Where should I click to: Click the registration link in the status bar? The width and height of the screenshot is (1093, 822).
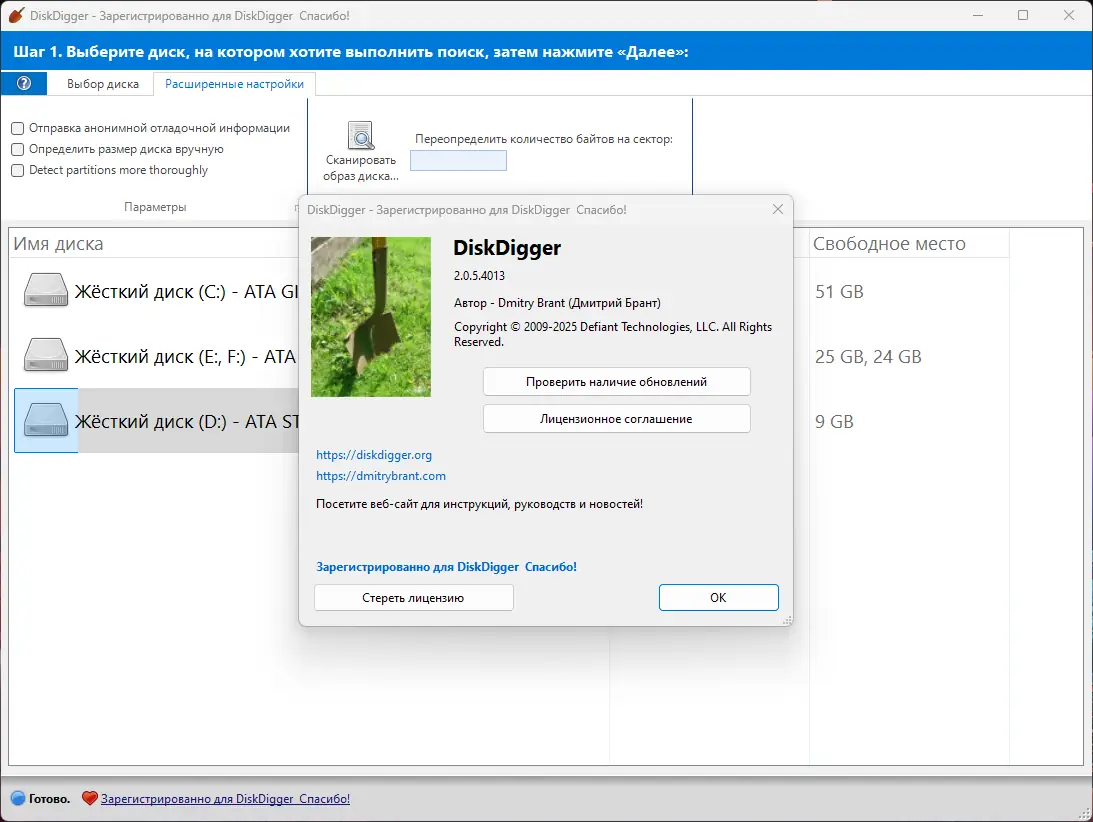click(224, 798)
